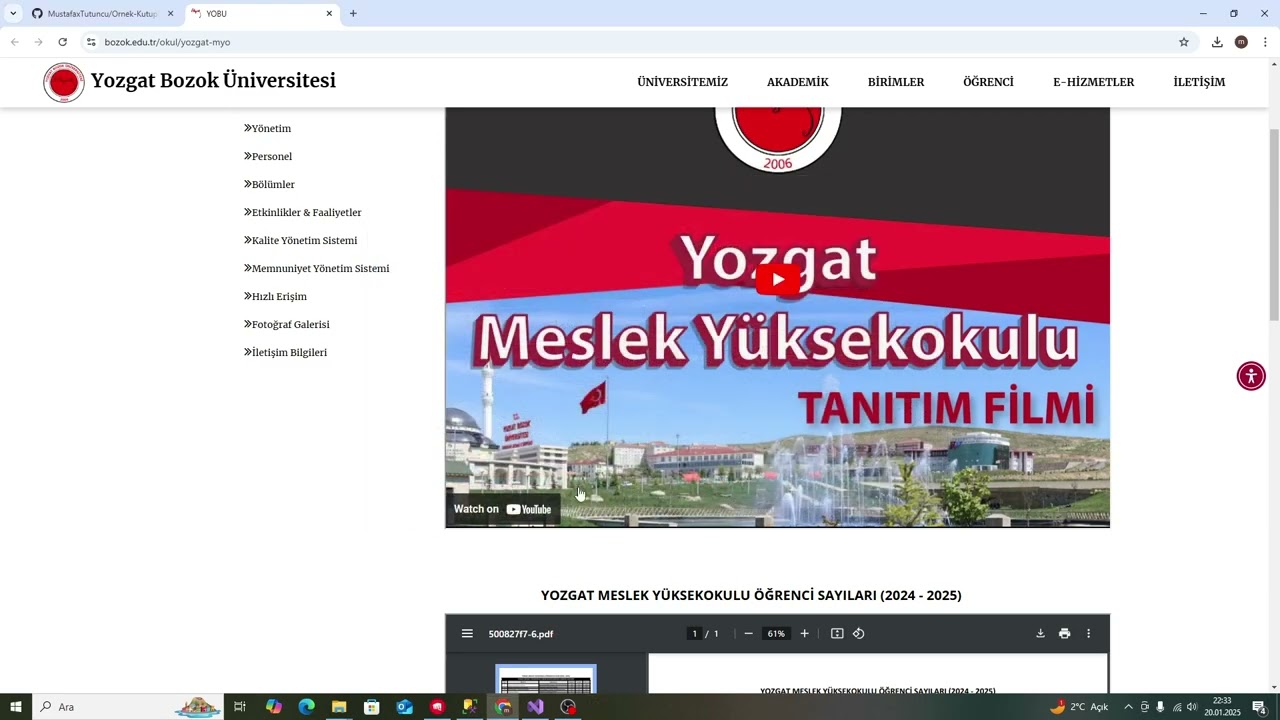
Task: Open a new browser tab
Action: click(x=353, y=13)
